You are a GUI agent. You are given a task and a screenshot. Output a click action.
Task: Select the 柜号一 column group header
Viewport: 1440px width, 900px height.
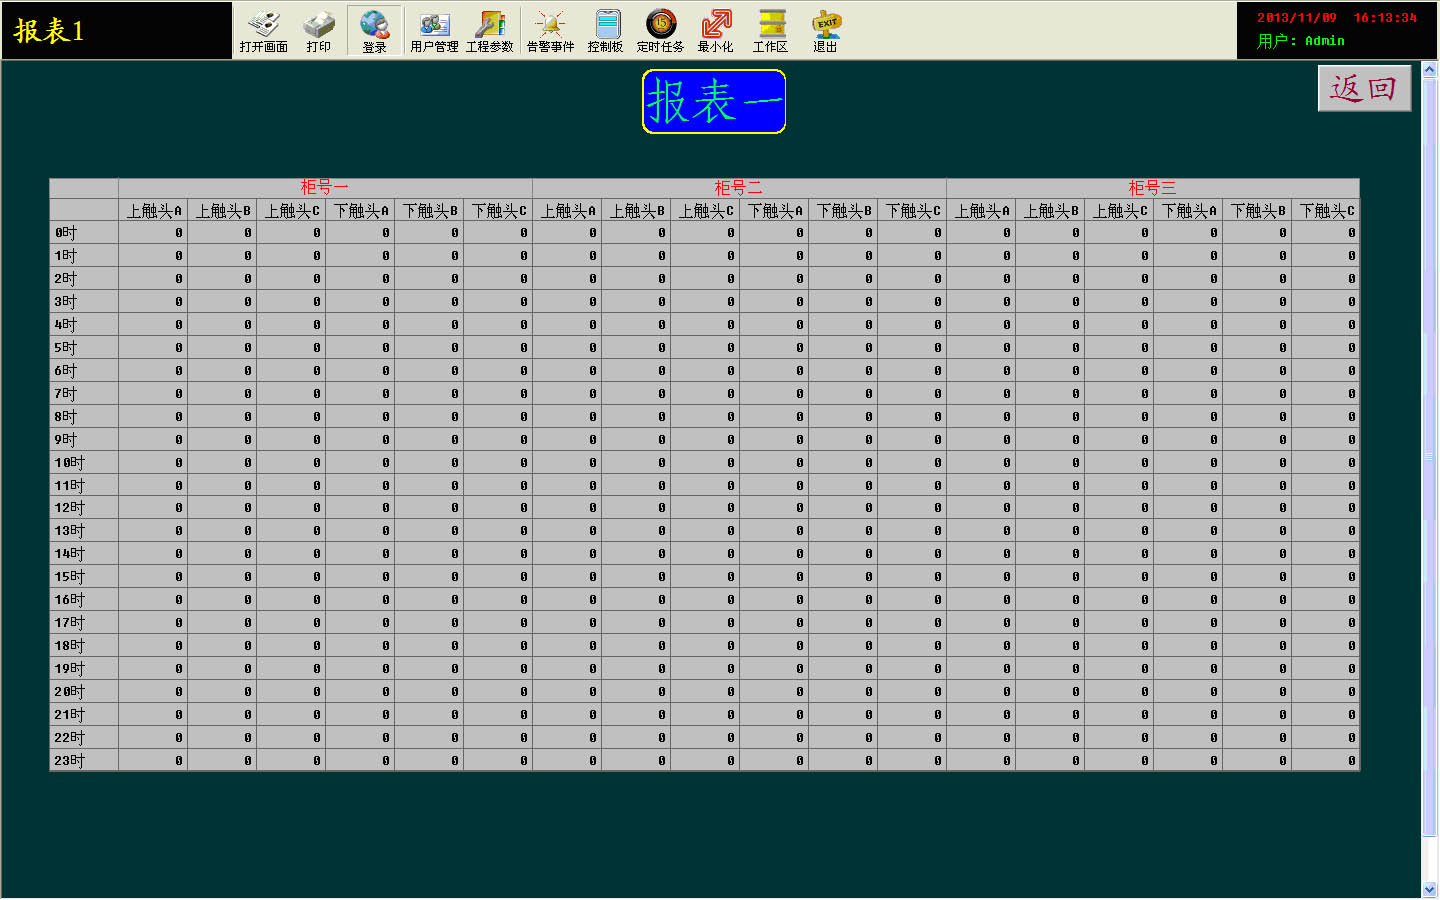[x=325, y=188]
